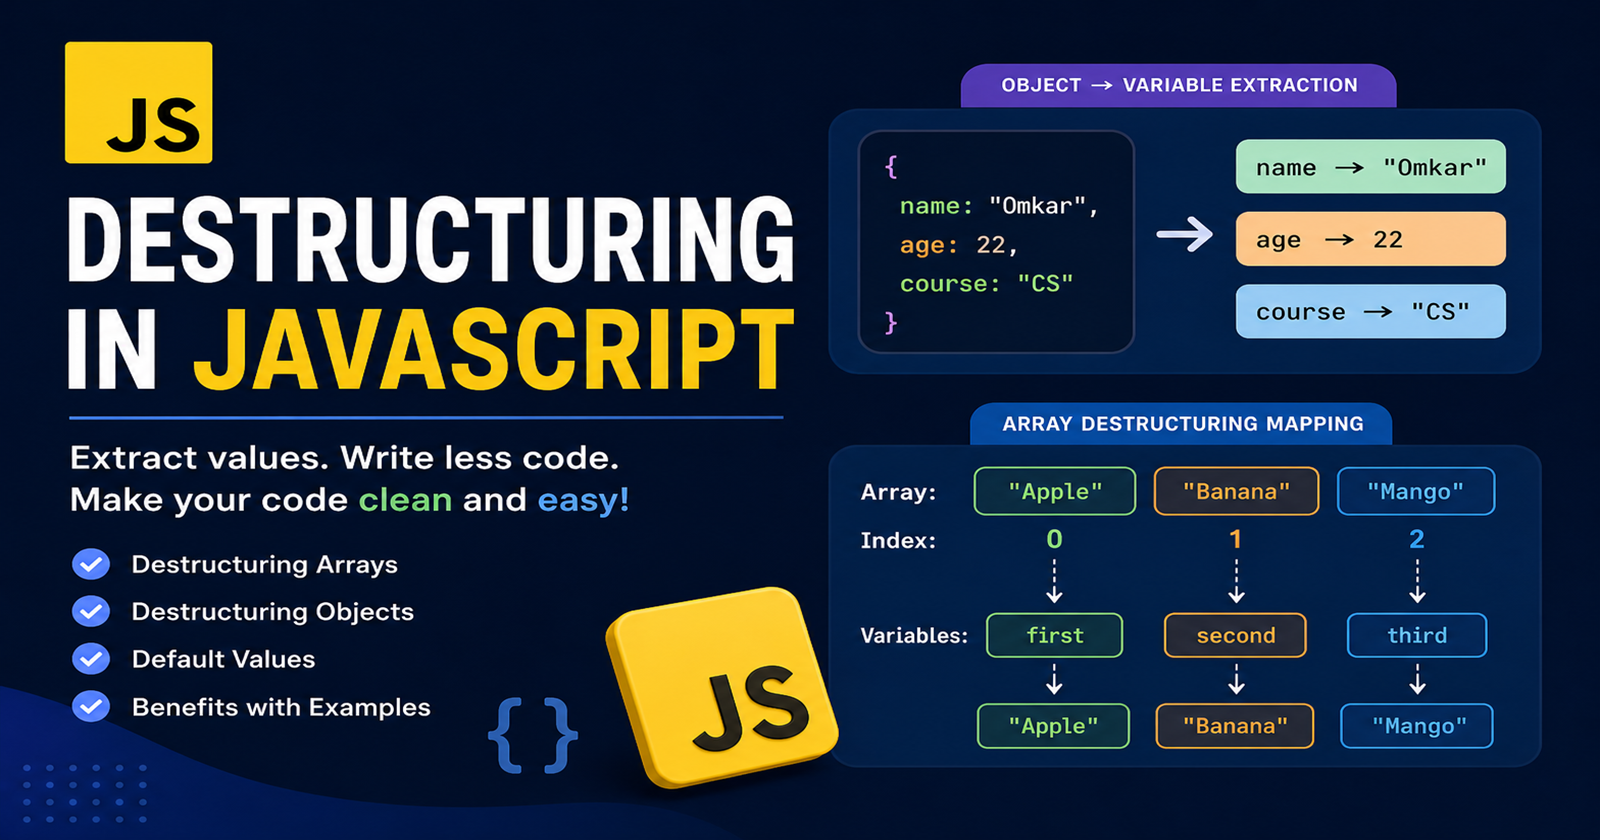Click the "Destructuring Objects" list item text
The image size is (1600, 840).
273,612
